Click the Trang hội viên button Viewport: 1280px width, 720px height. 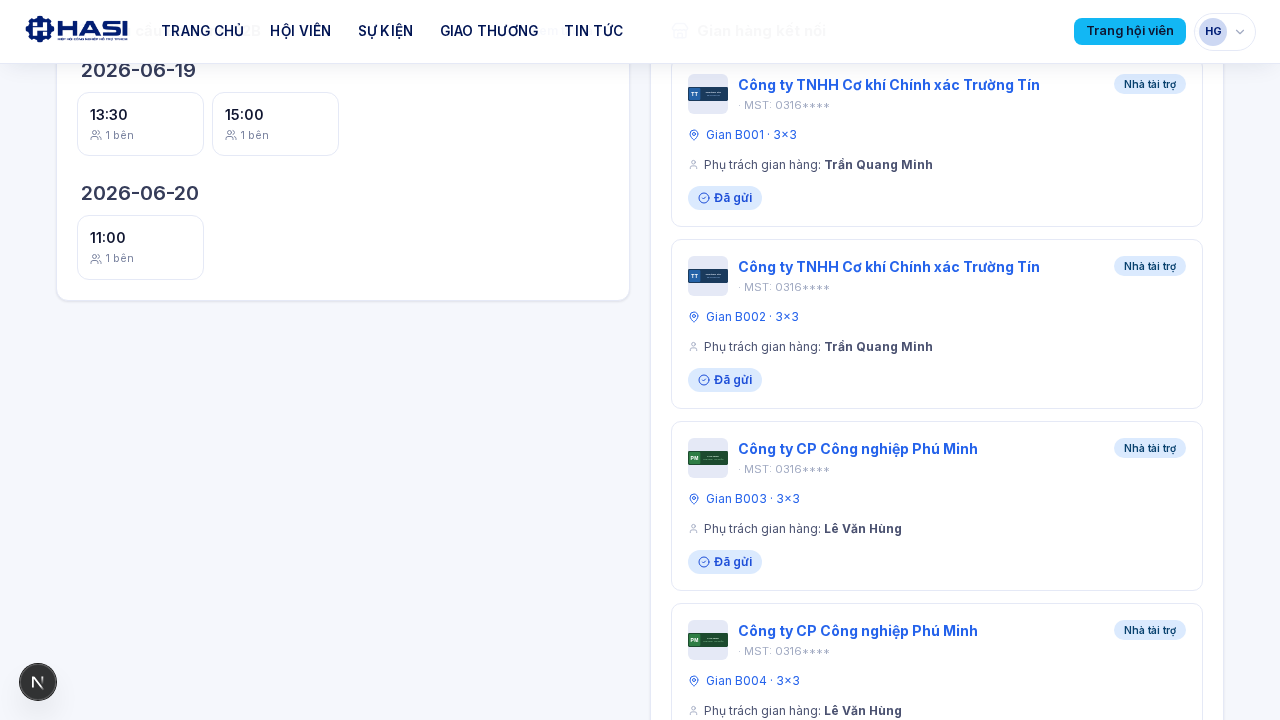(x=1130, y=31)
